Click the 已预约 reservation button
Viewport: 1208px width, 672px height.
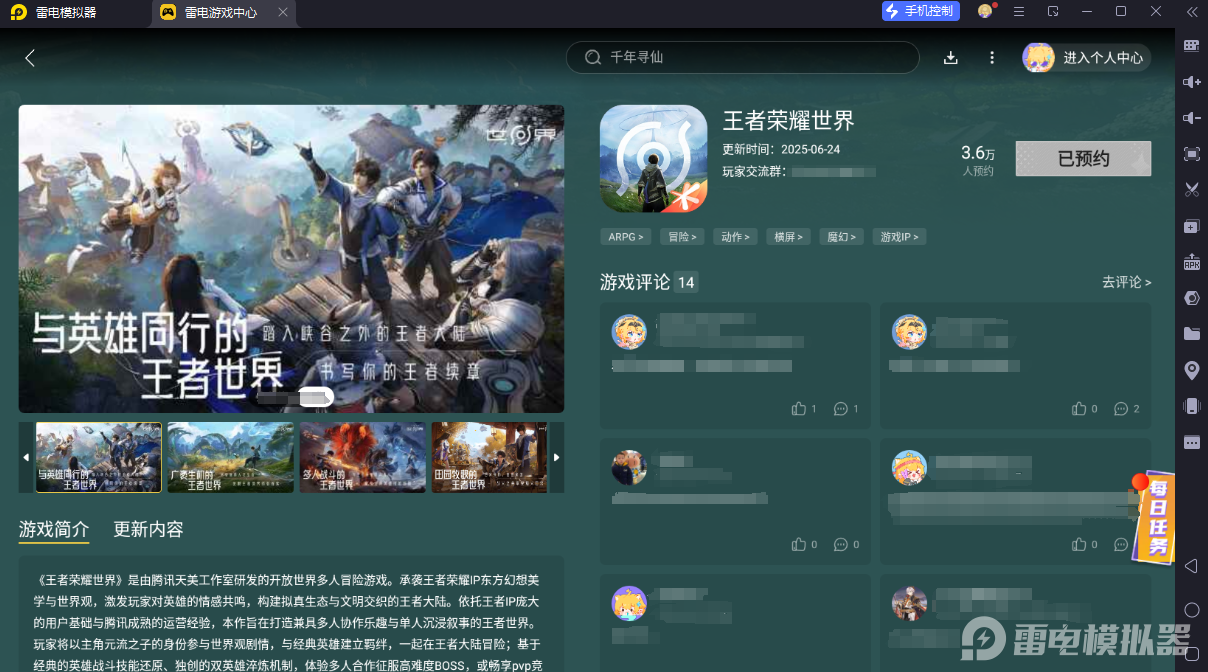[1083, 159]
